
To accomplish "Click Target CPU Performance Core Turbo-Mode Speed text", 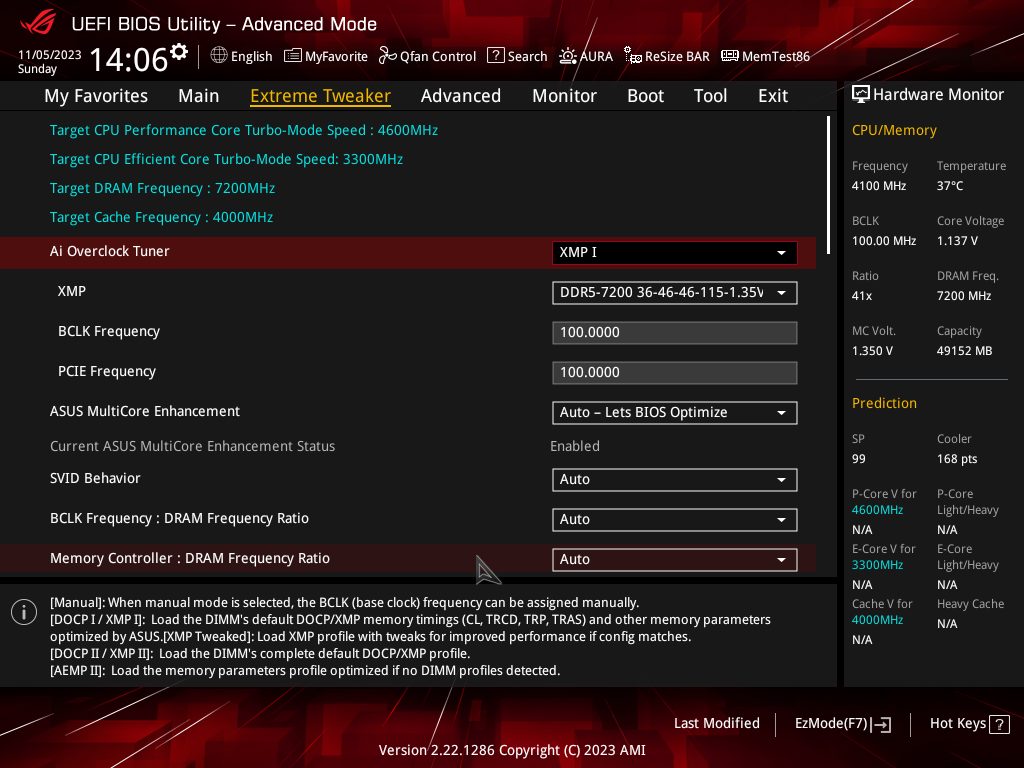I will click(244, 130).
